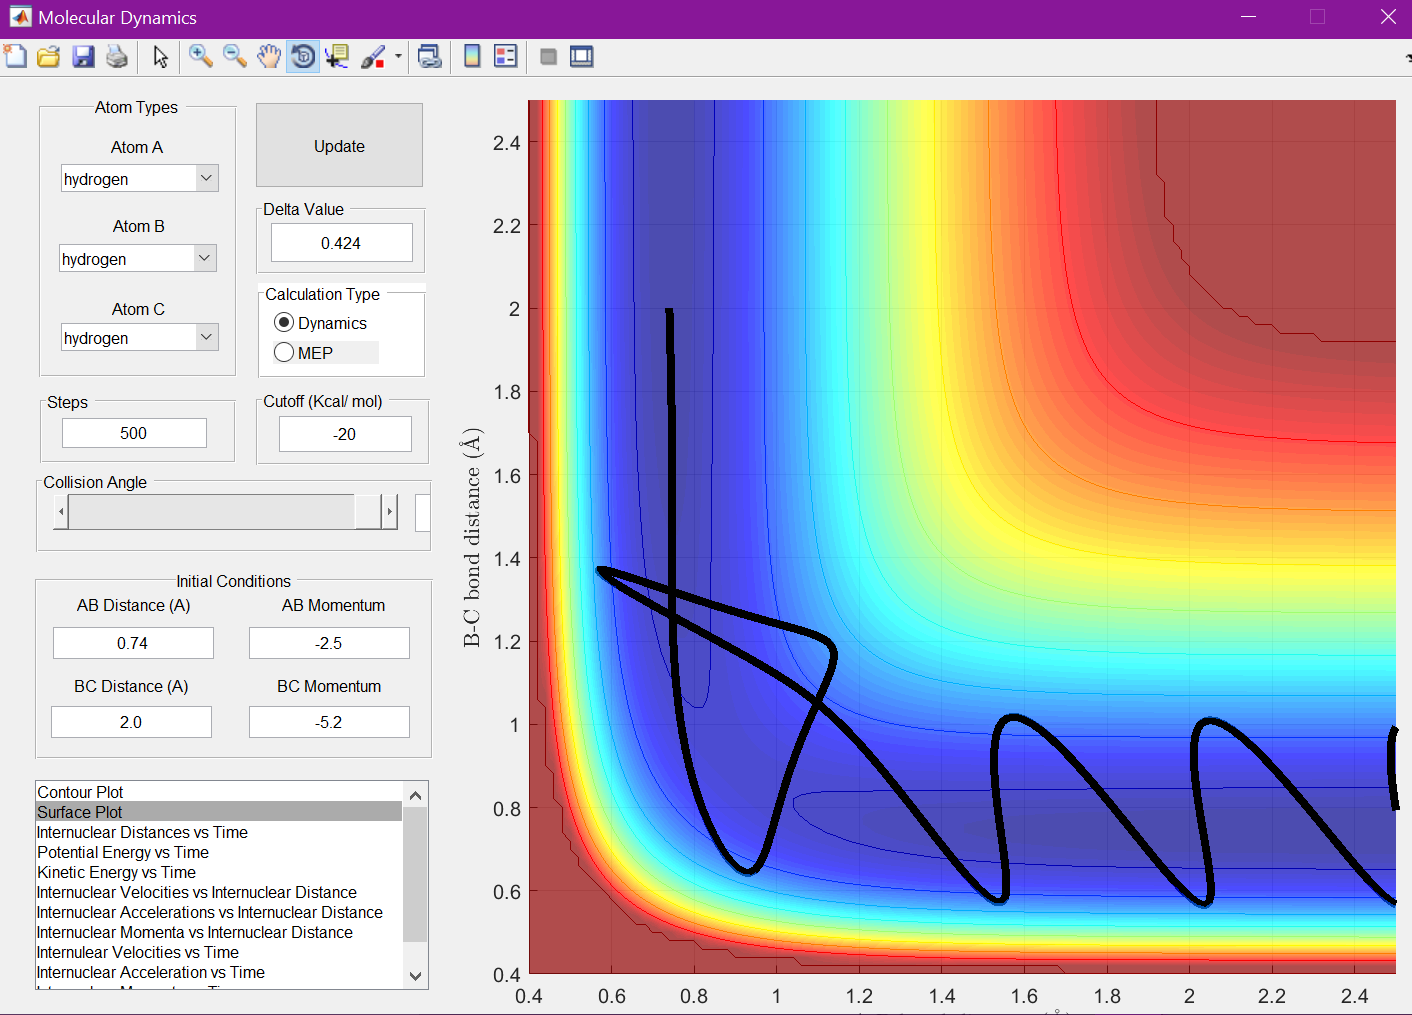This screenshot has width=1412, height=1015.
Task: Insert a colorbar from the toolbar
Action: coord(472,57)
